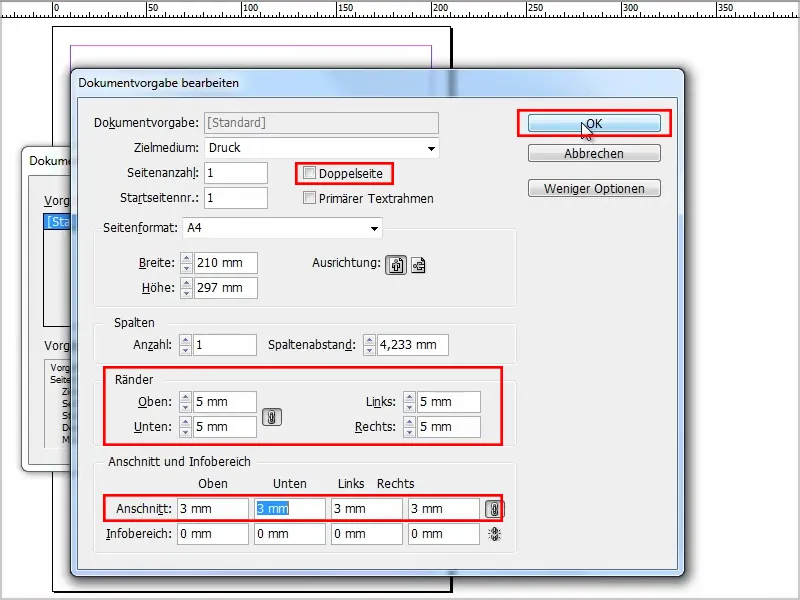Click the Infobereich Oben field

213,534
